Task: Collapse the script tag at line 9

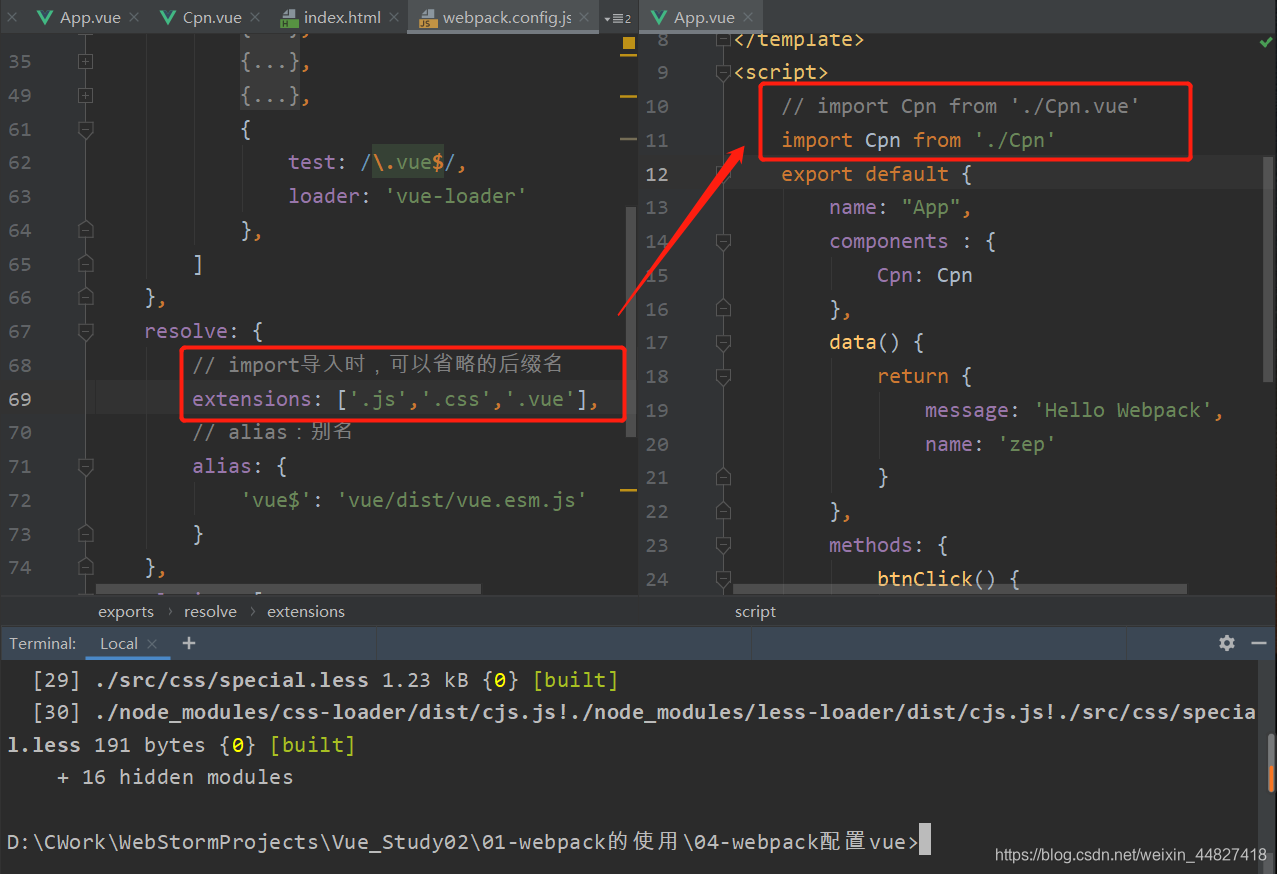Action: coord(724,72)
